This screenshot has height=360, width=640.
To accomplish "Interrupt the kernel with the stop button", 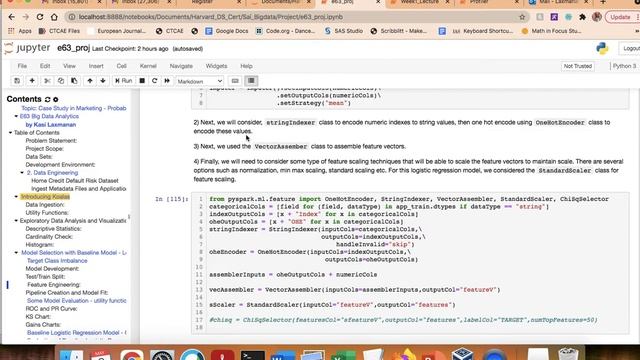I will (x=142, y=81).
